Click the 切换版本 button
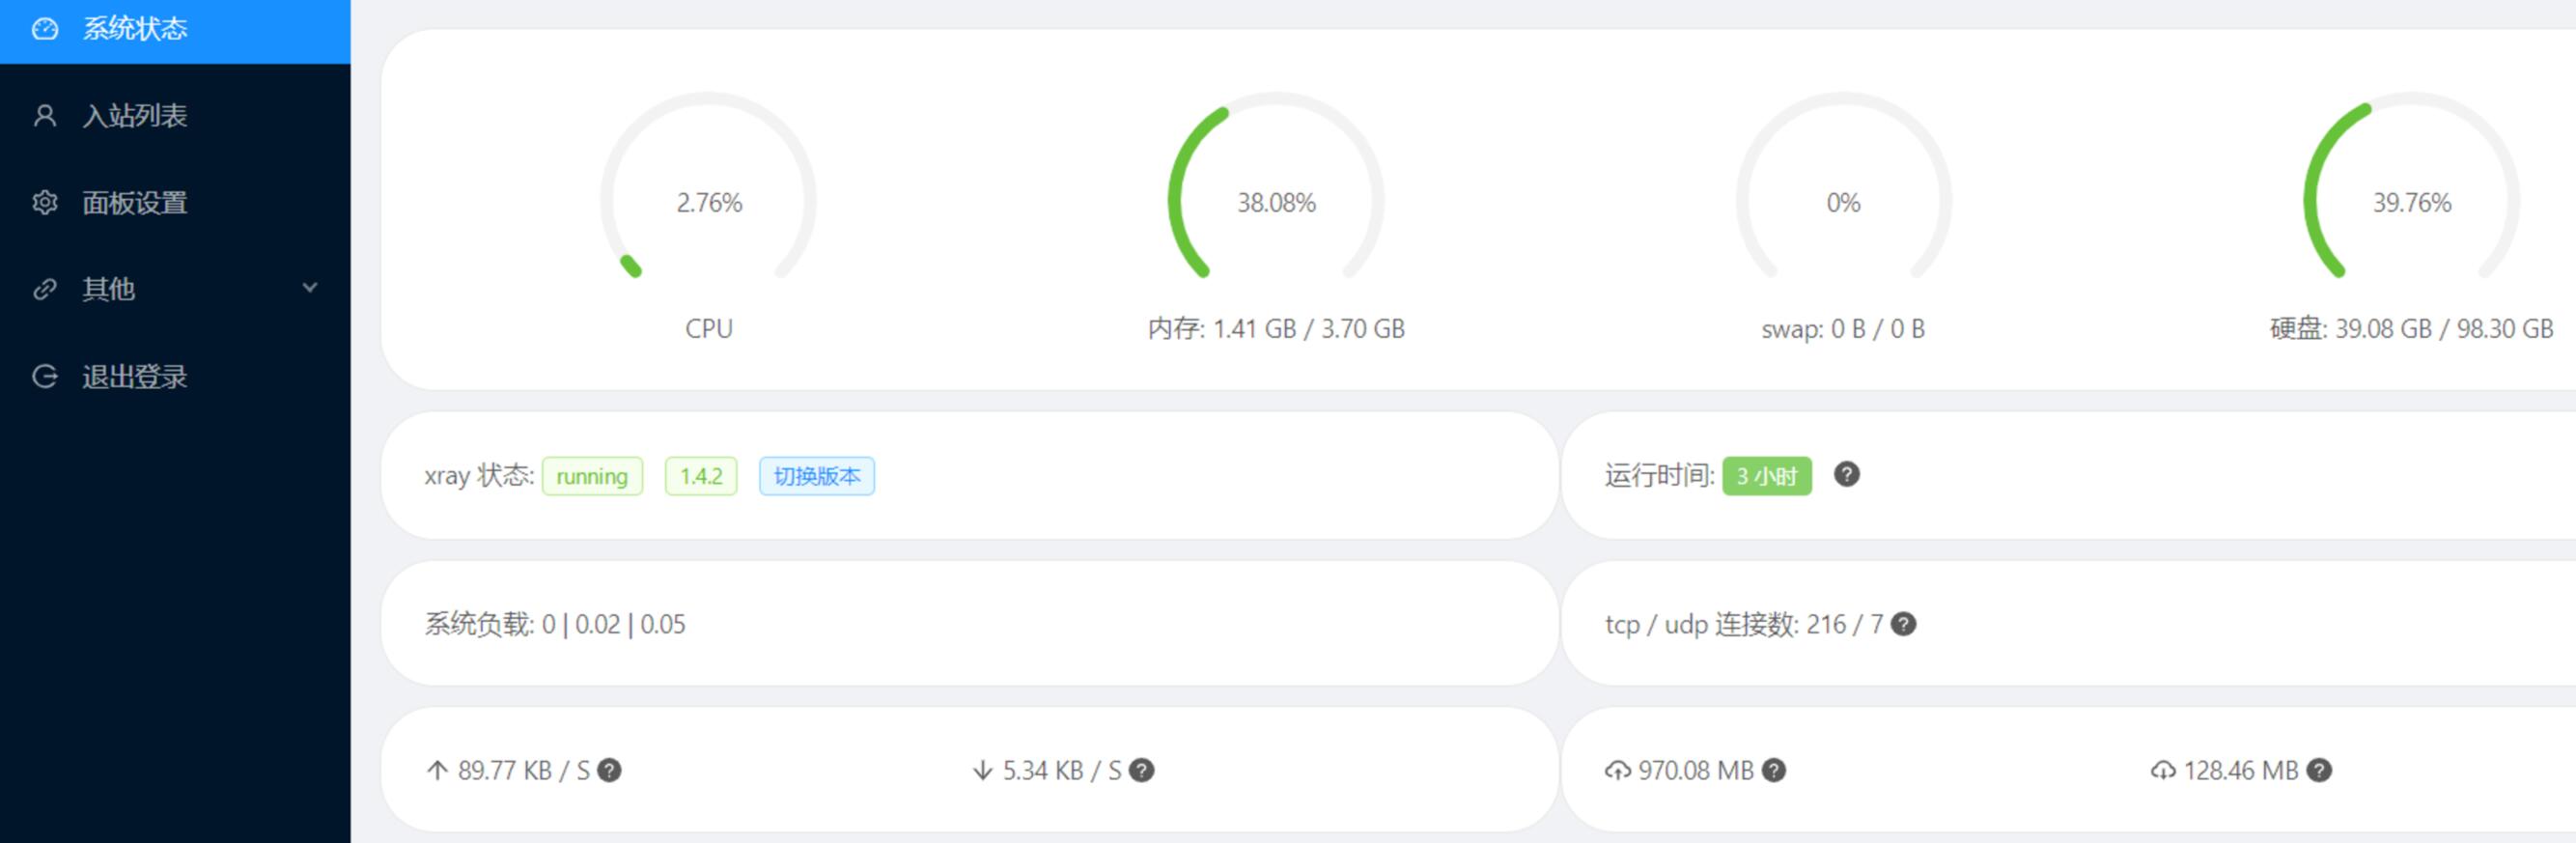 click(817, 476)
